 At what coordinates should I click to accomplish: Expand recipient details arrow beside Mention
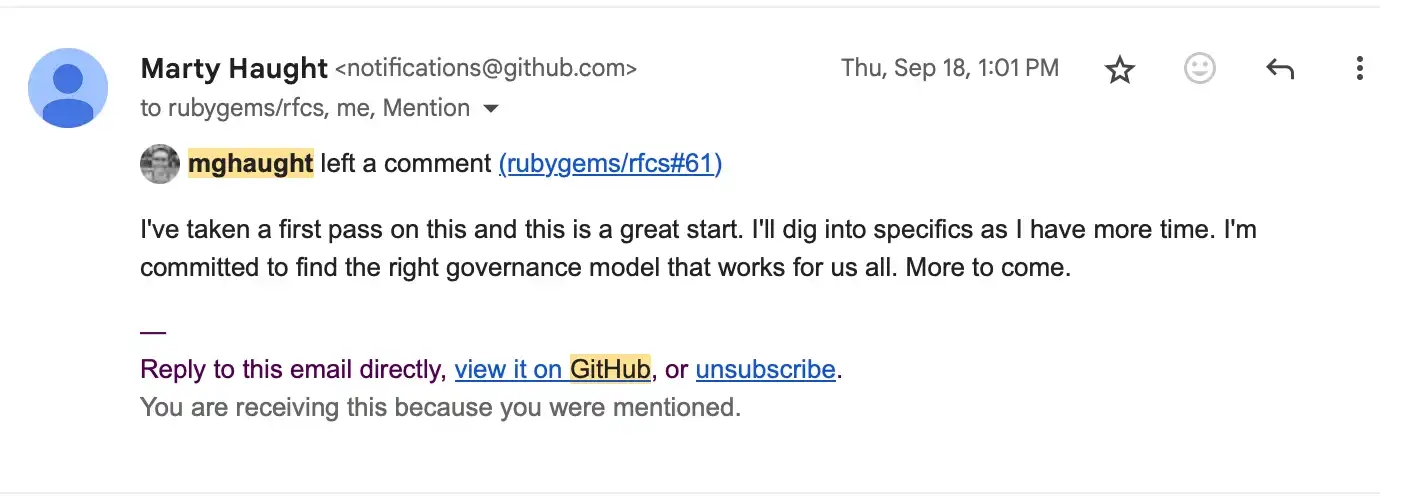[x=491, y=108]
